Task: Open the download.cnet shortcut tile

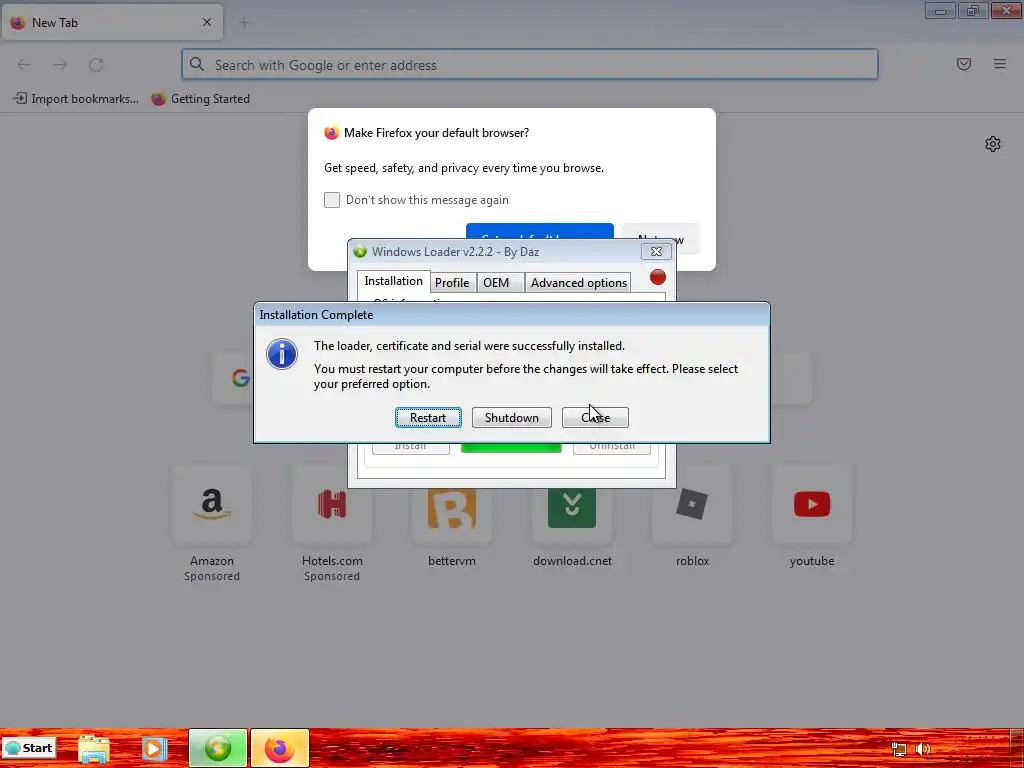Action: coord(572,508)
